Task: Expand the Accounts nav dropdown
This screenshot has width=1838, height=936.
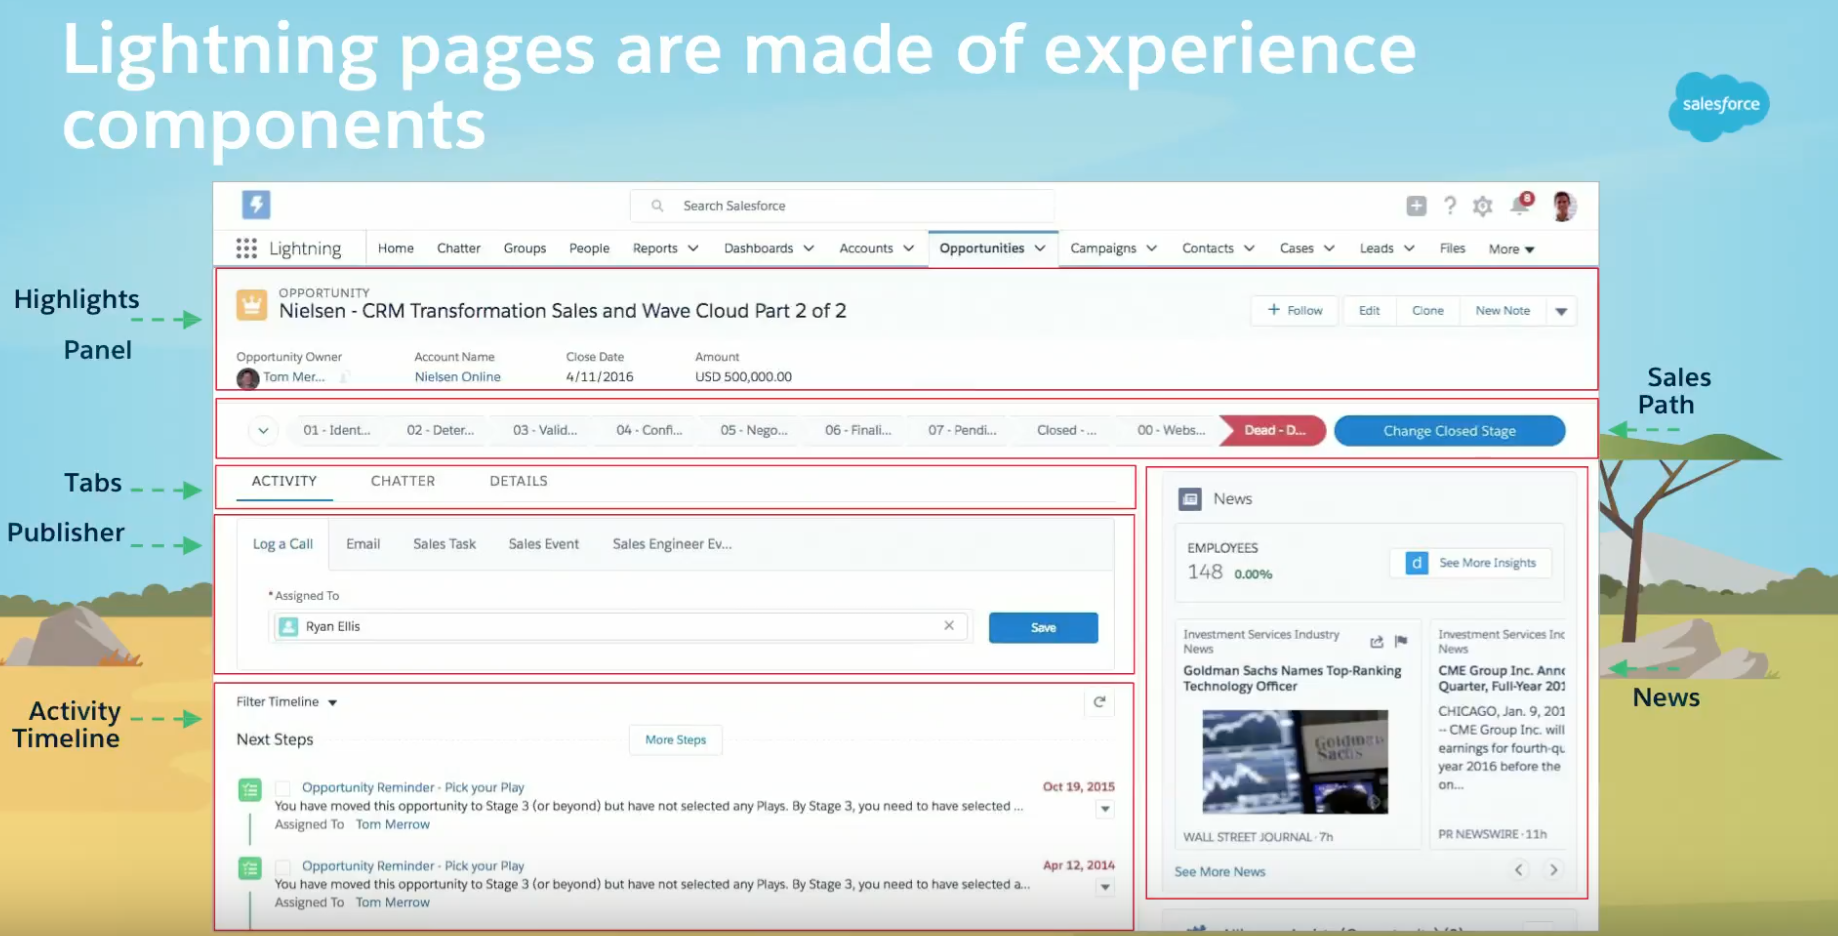Action: (908, 248)
